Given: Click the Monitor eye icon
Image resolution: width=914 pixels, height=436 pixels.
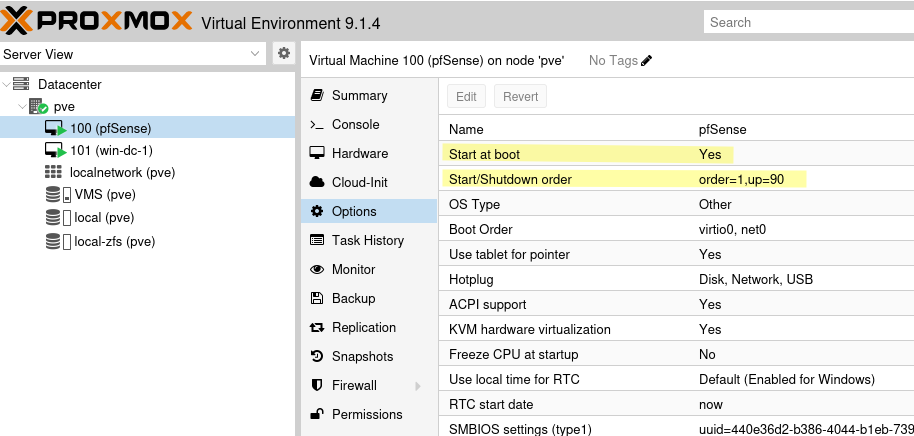Looking at the screenshot, I should tap(317, 269).
